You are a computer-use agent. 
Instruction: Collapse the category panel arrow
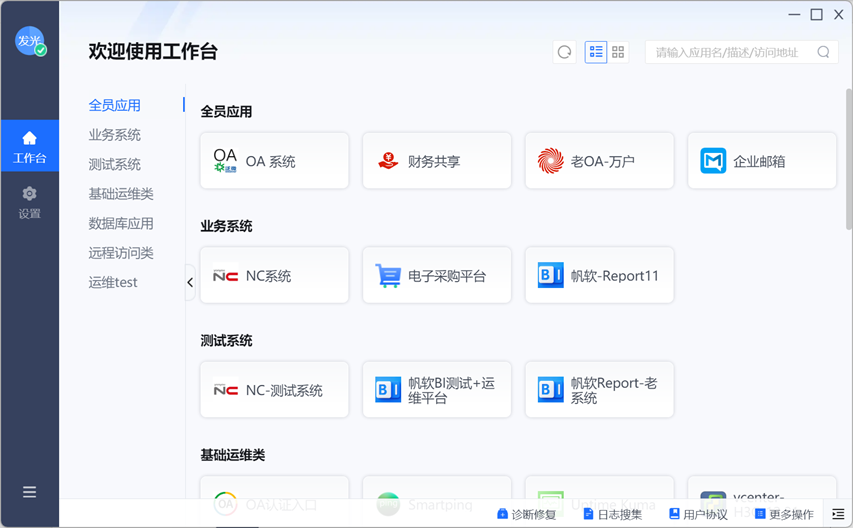[x=190, y=282]
